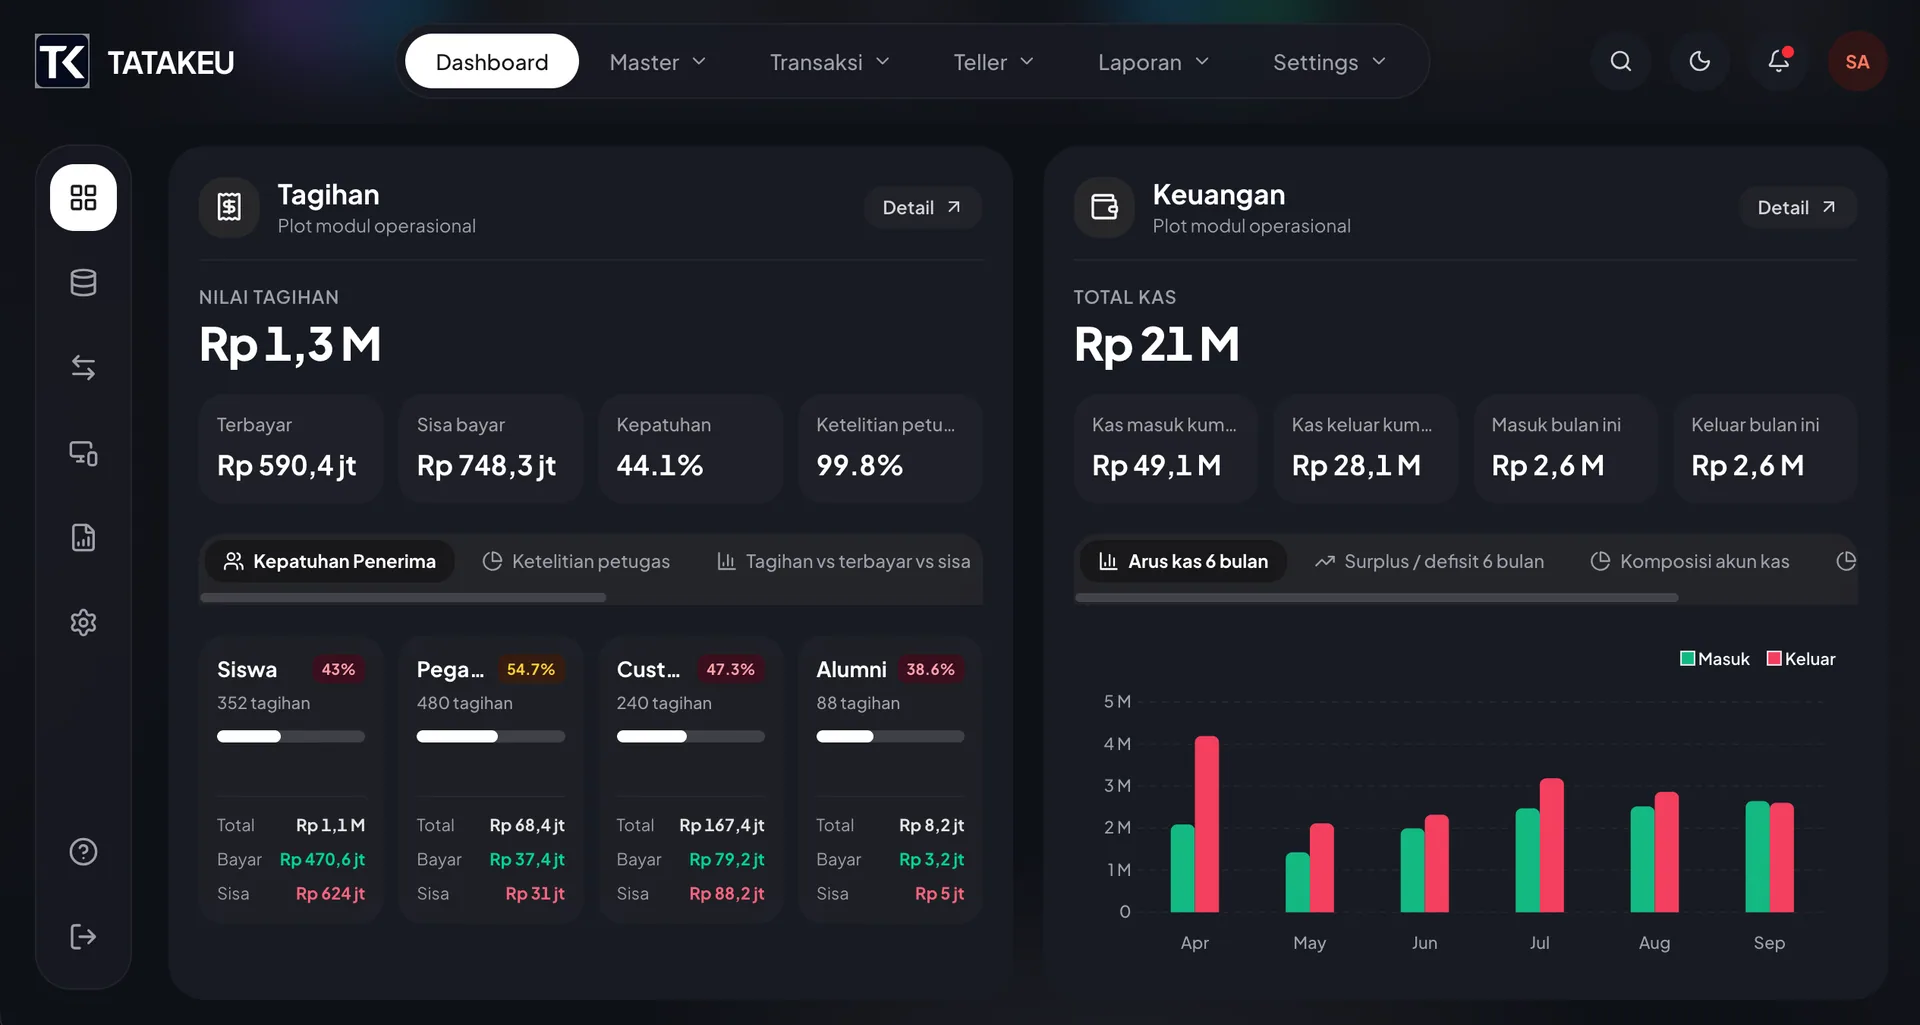Viewport: 1920px width, 1025px height.
Task: Toggle dark mode with moon icon
Action: click(1700, 61)
